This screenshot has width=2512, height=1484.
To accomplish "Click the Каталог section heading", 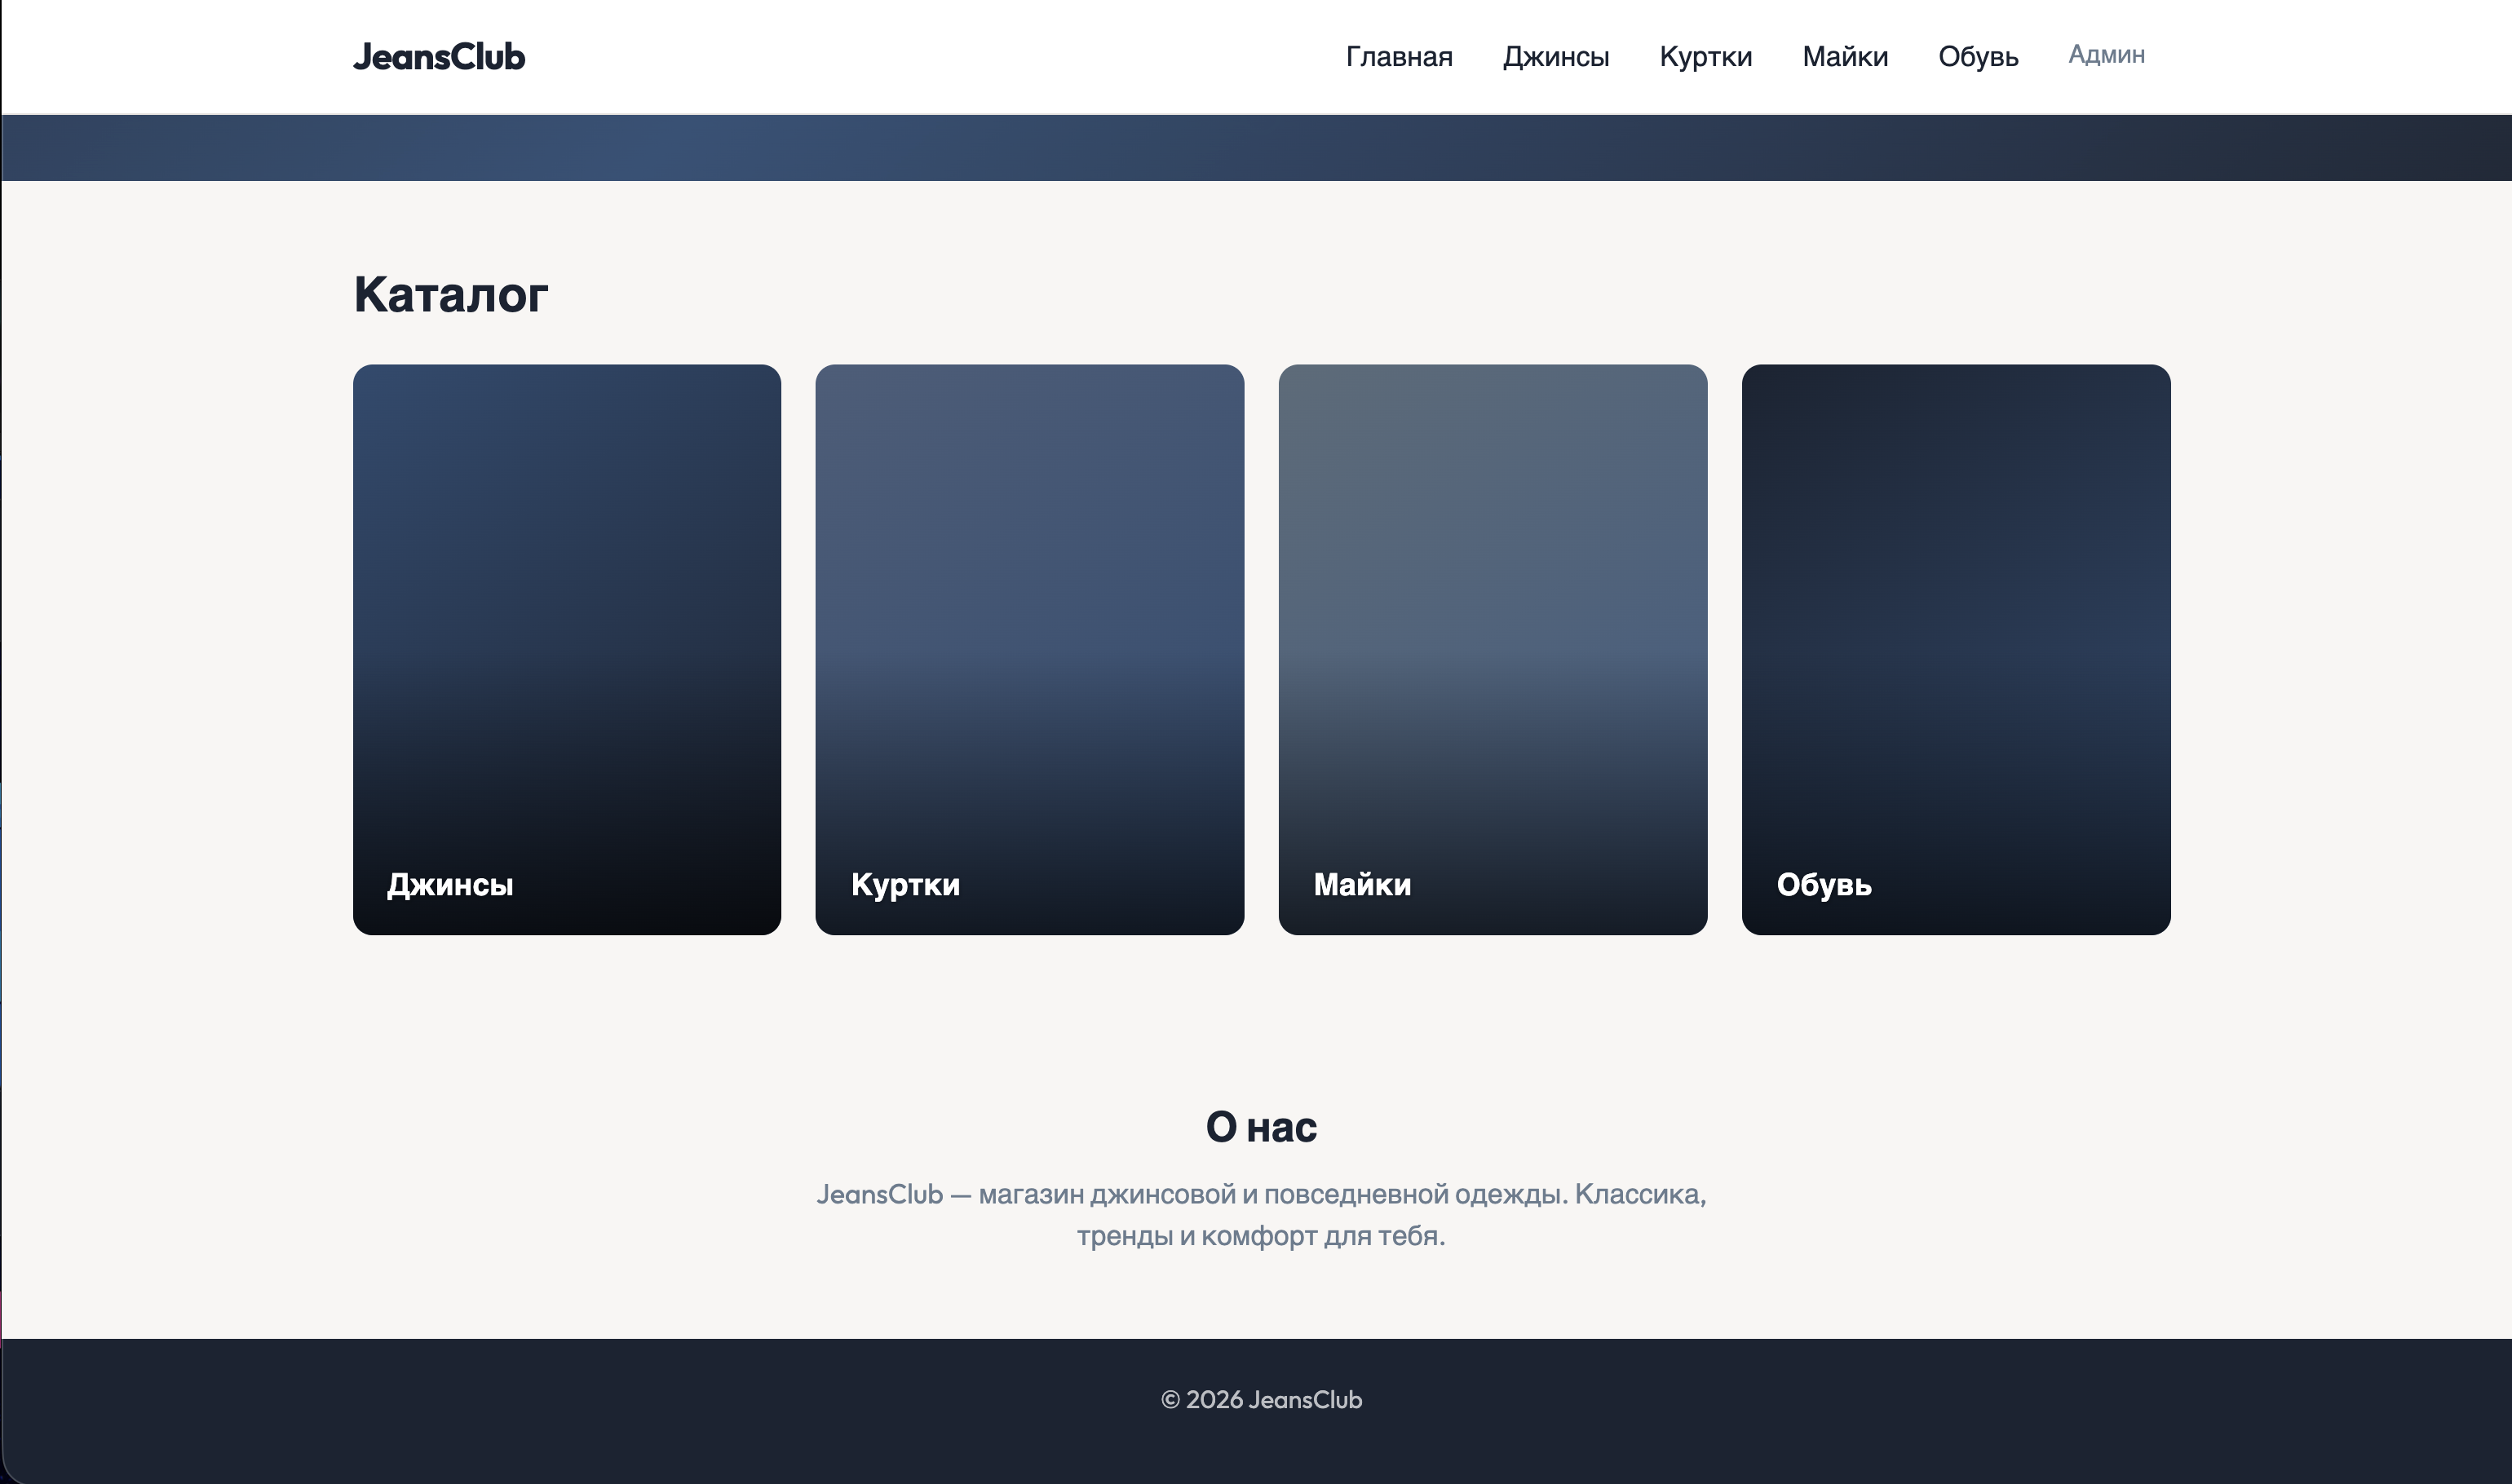I will click(450, 295).
